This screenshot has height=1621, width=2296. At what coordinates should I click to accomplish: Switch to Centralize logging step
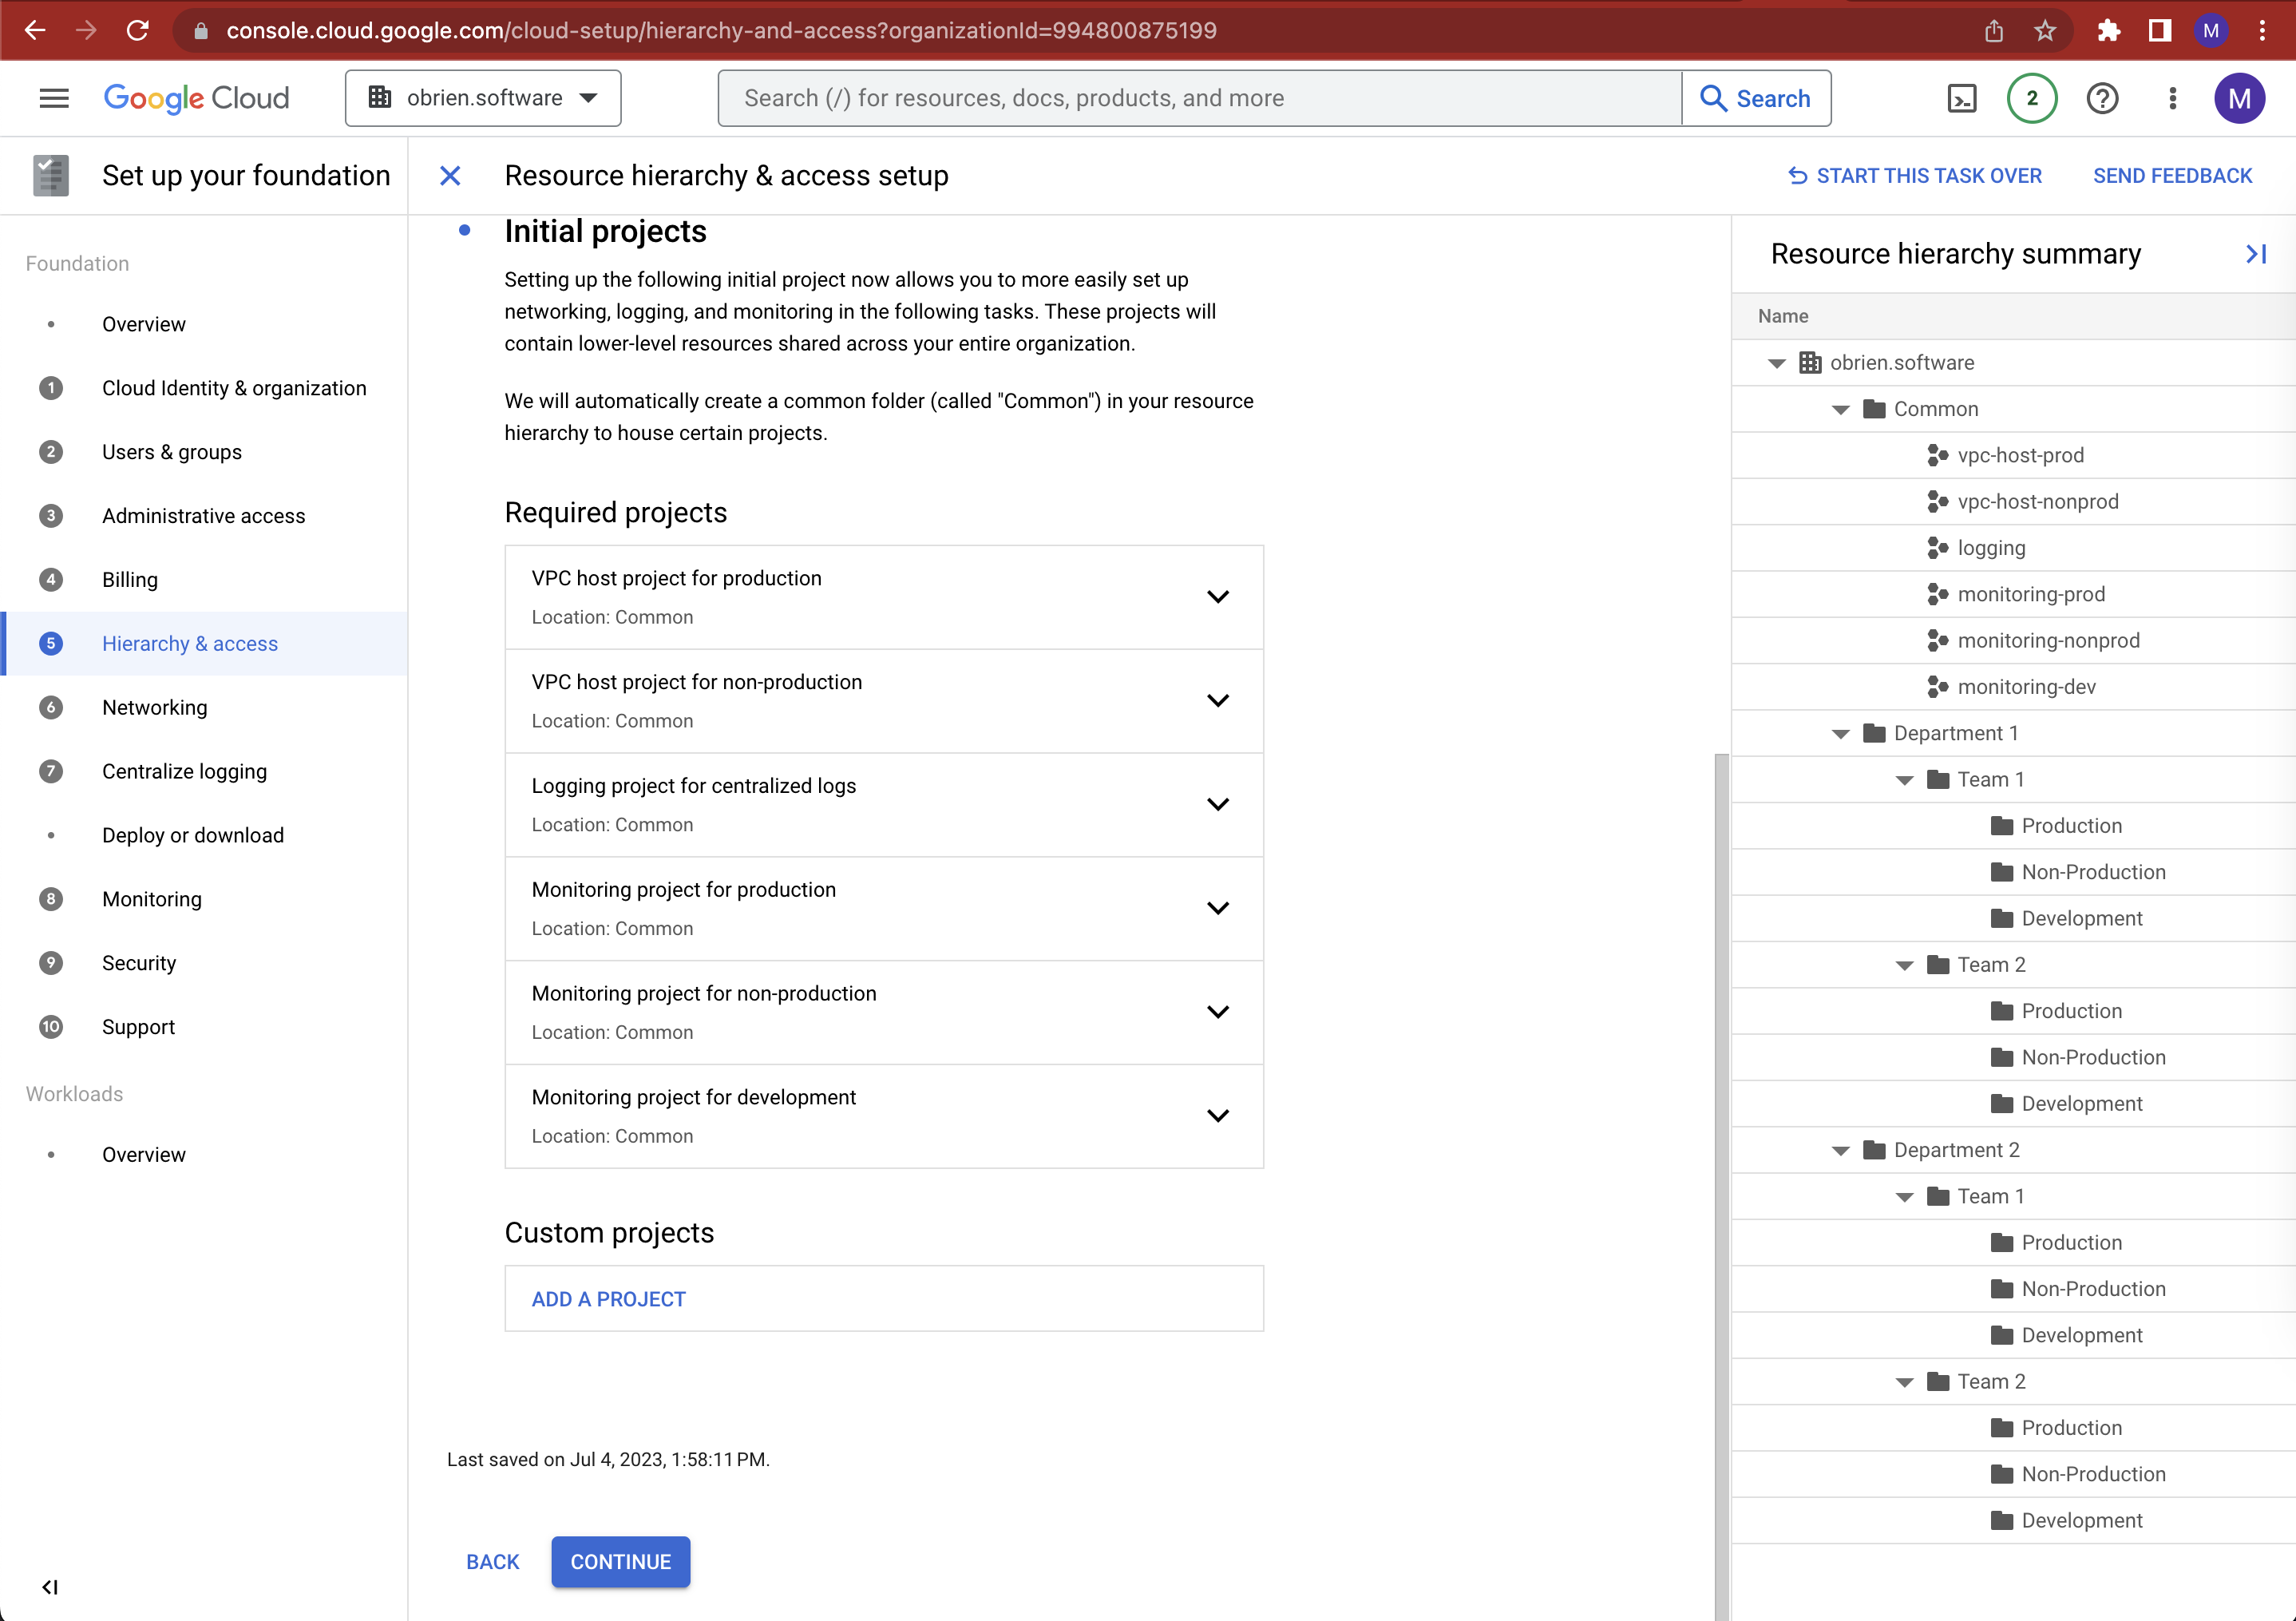pyautogui.click(x=184, y=771)
